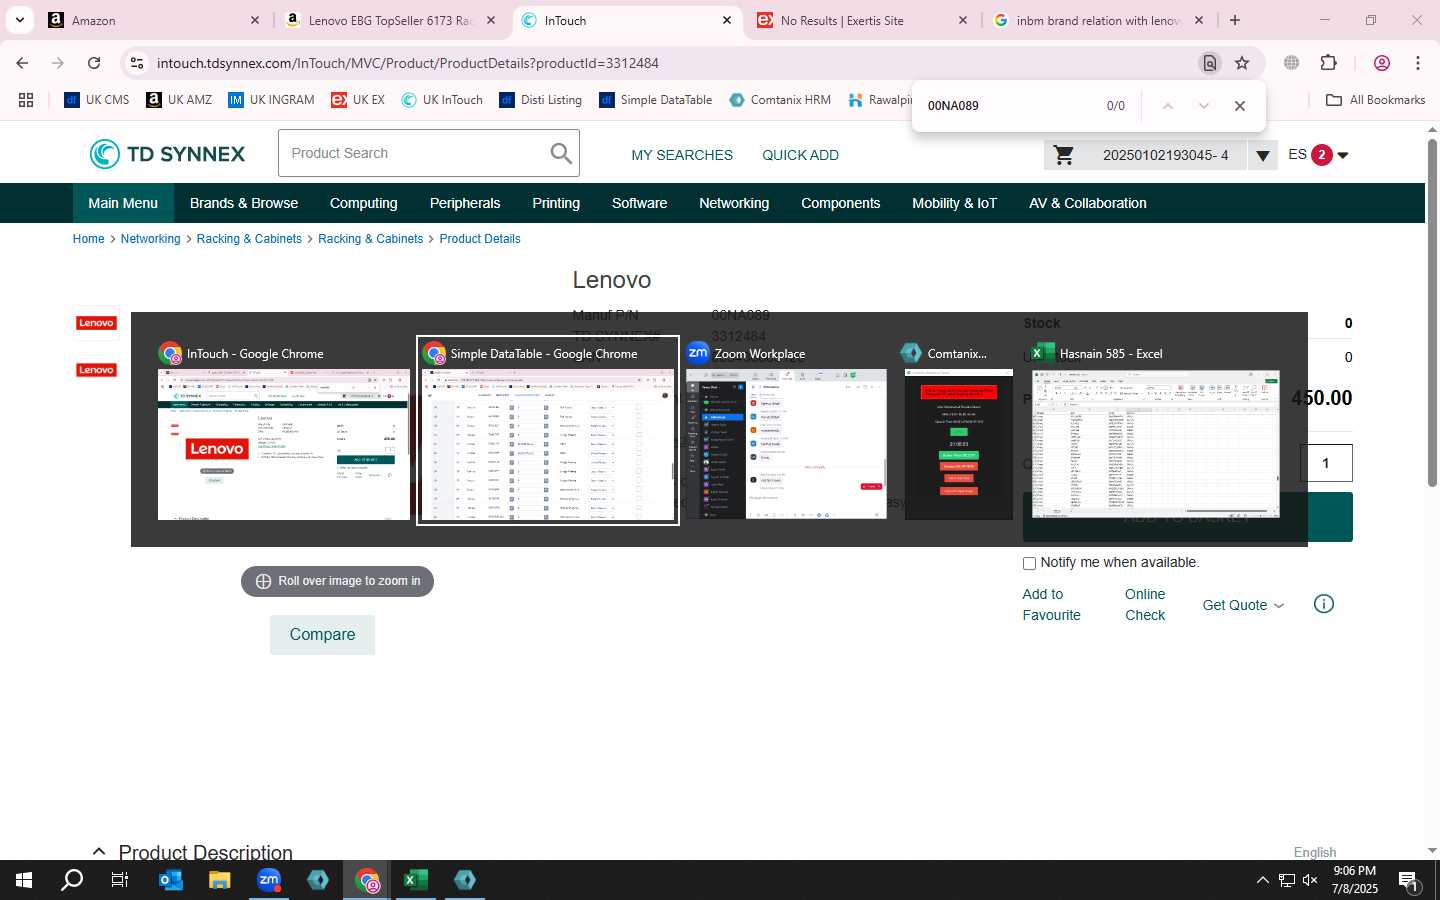Screen dimensions: 1440x900
Task: Open Printing menu
Action: click(556, 203)
